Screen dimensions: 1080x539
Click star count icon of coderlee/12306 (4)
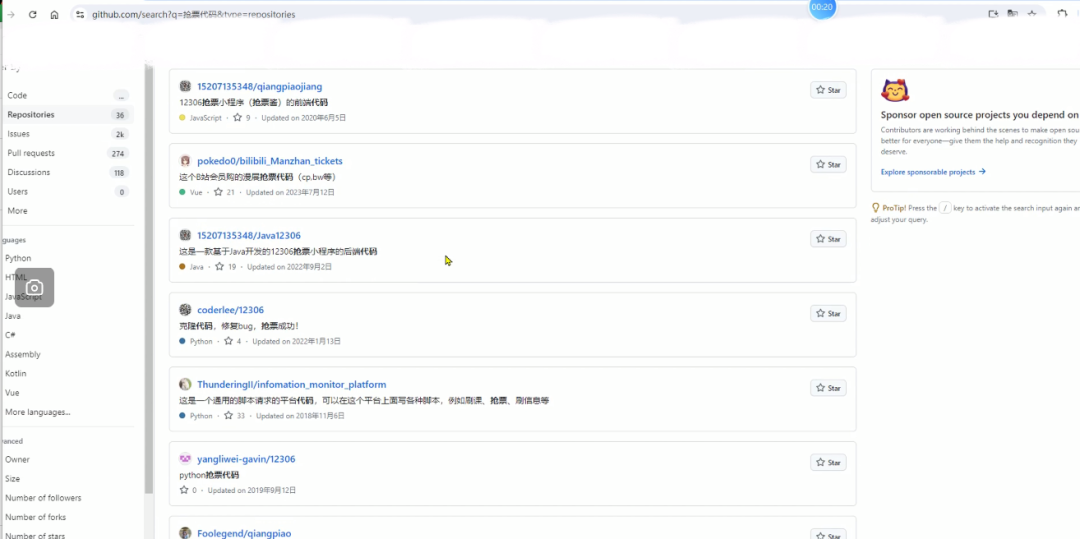(229, 341)
